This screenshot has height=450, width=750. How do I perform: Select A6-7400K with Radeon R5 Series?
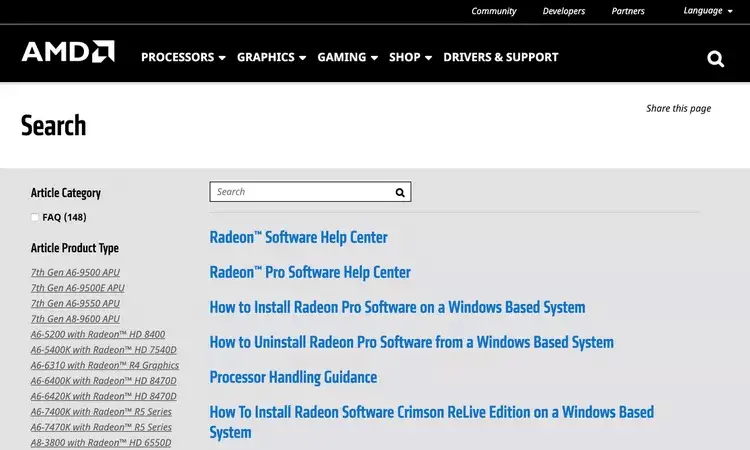click(x=101, y=412)
